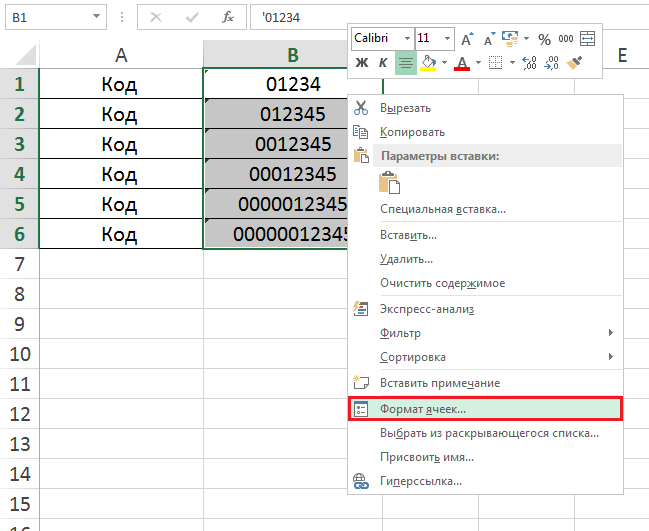Choose Копировать from context menu
649x531 pixels.
click(486, 132)
